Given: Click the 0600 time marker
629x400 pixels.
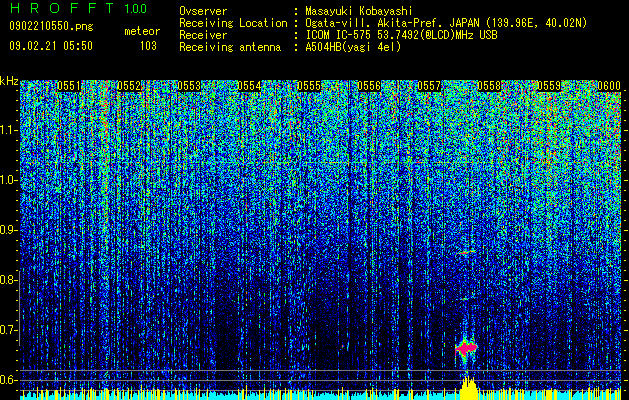Looking at the screenshot, I should point(609,86).
